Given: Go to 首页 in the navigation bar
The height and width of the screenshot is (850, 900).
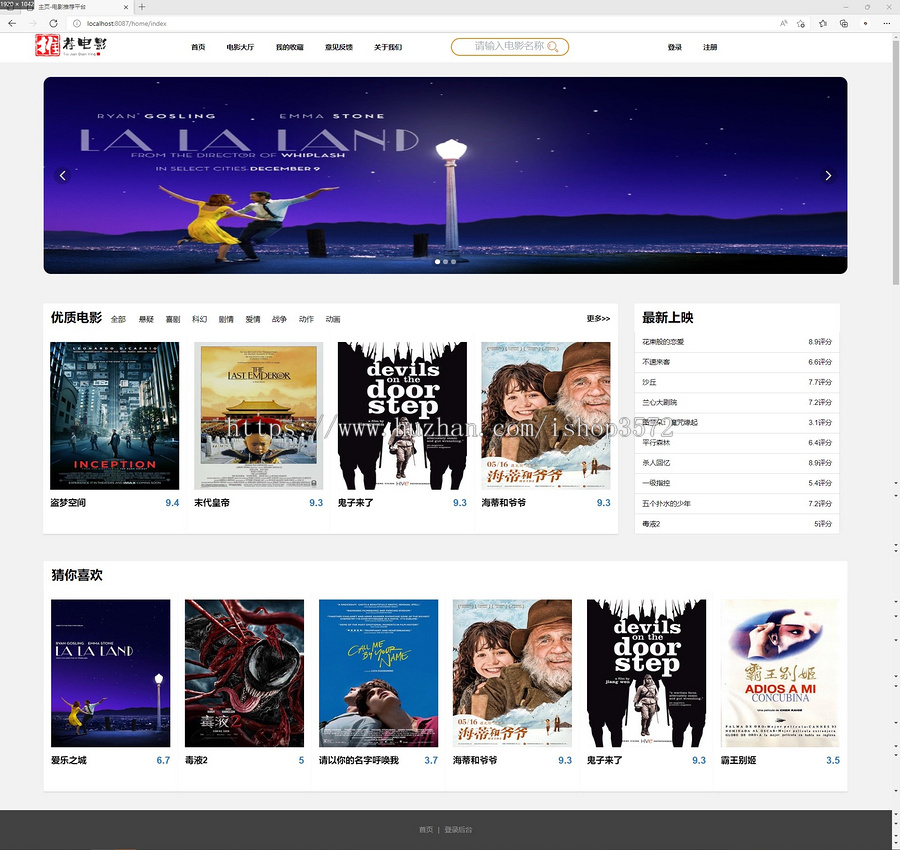Looking at the screenshot, I should (198, 47).
